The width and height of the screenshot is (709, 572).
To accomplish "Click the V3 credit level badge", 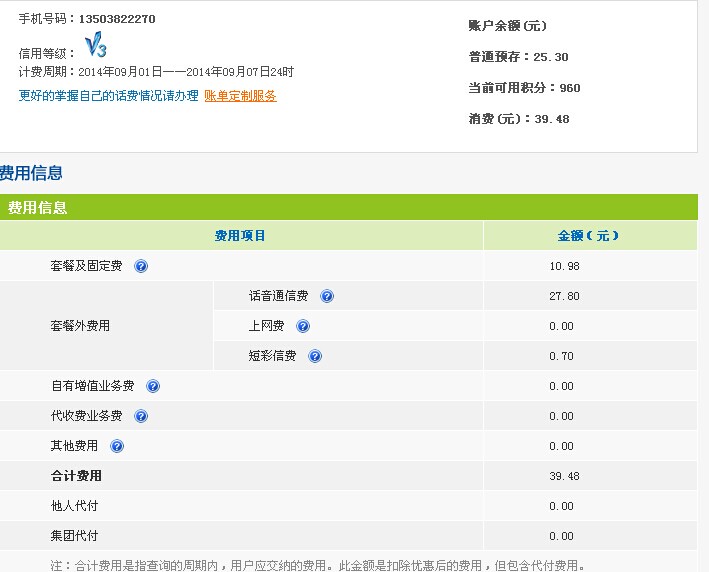I will [96, 45].
